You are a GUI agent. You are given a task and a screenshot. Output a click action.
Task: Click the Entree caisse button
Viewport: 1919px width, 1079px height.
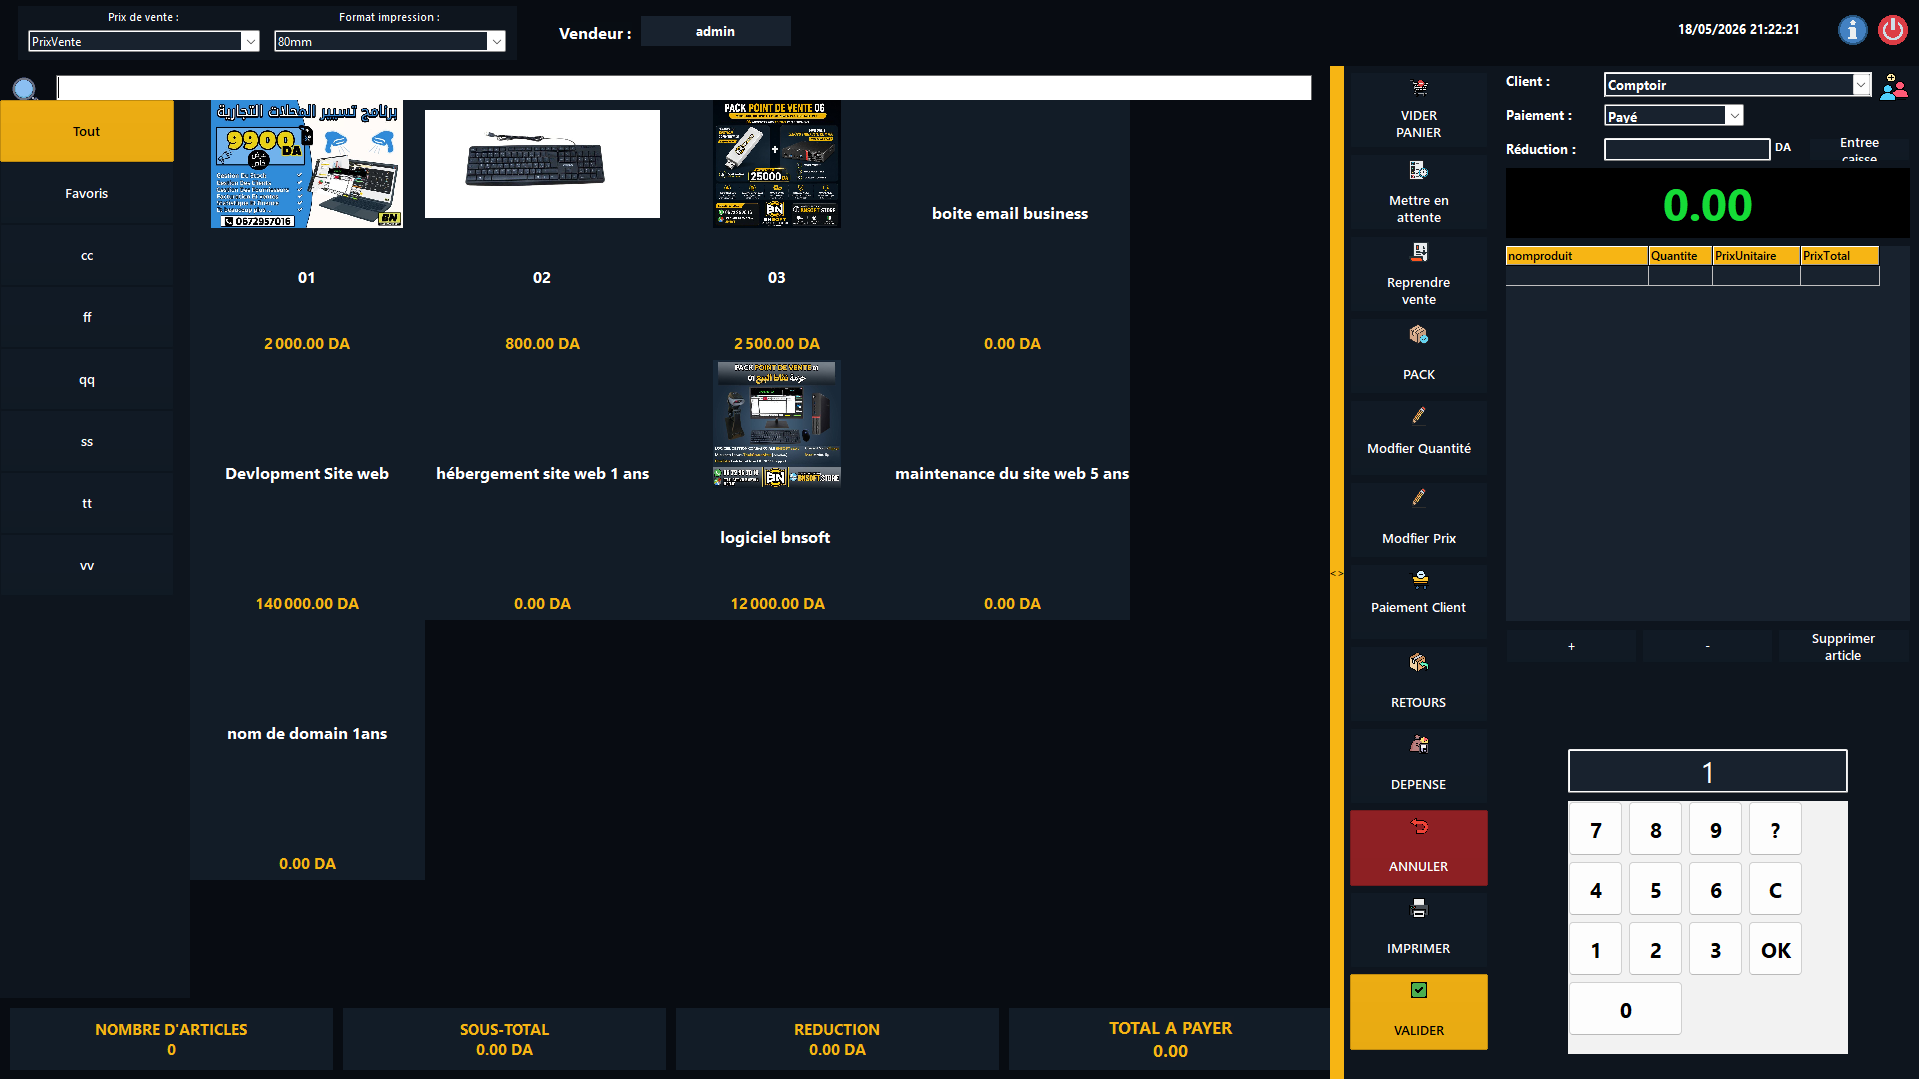pyautogui.click(x=1859, y=149)
